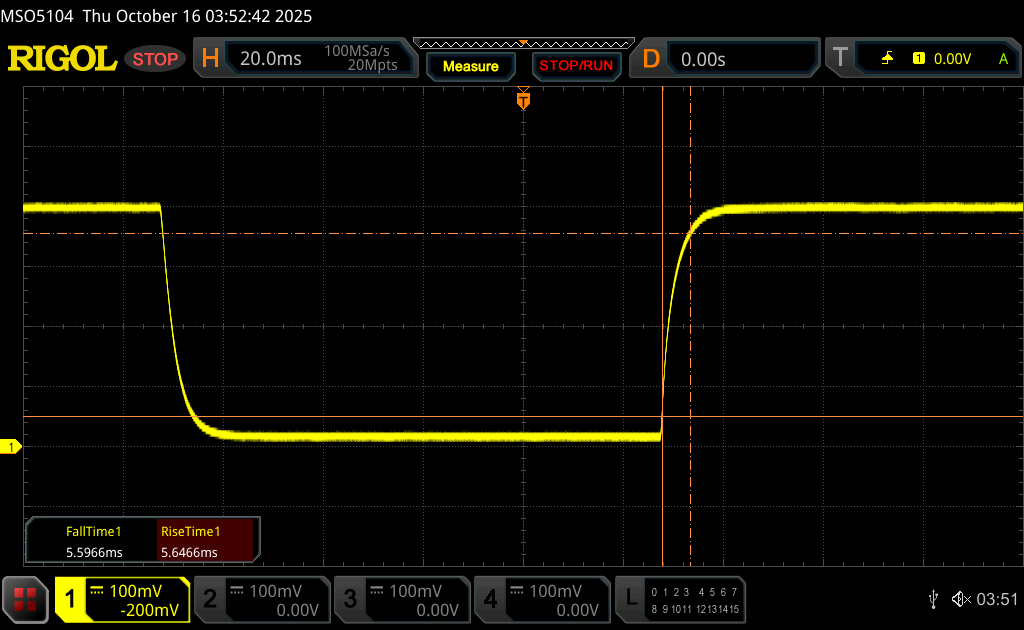Viewport: 1024px width, 630px height.
Task: Toggle the muted speaker sound icon
Action: click(960, 599)
